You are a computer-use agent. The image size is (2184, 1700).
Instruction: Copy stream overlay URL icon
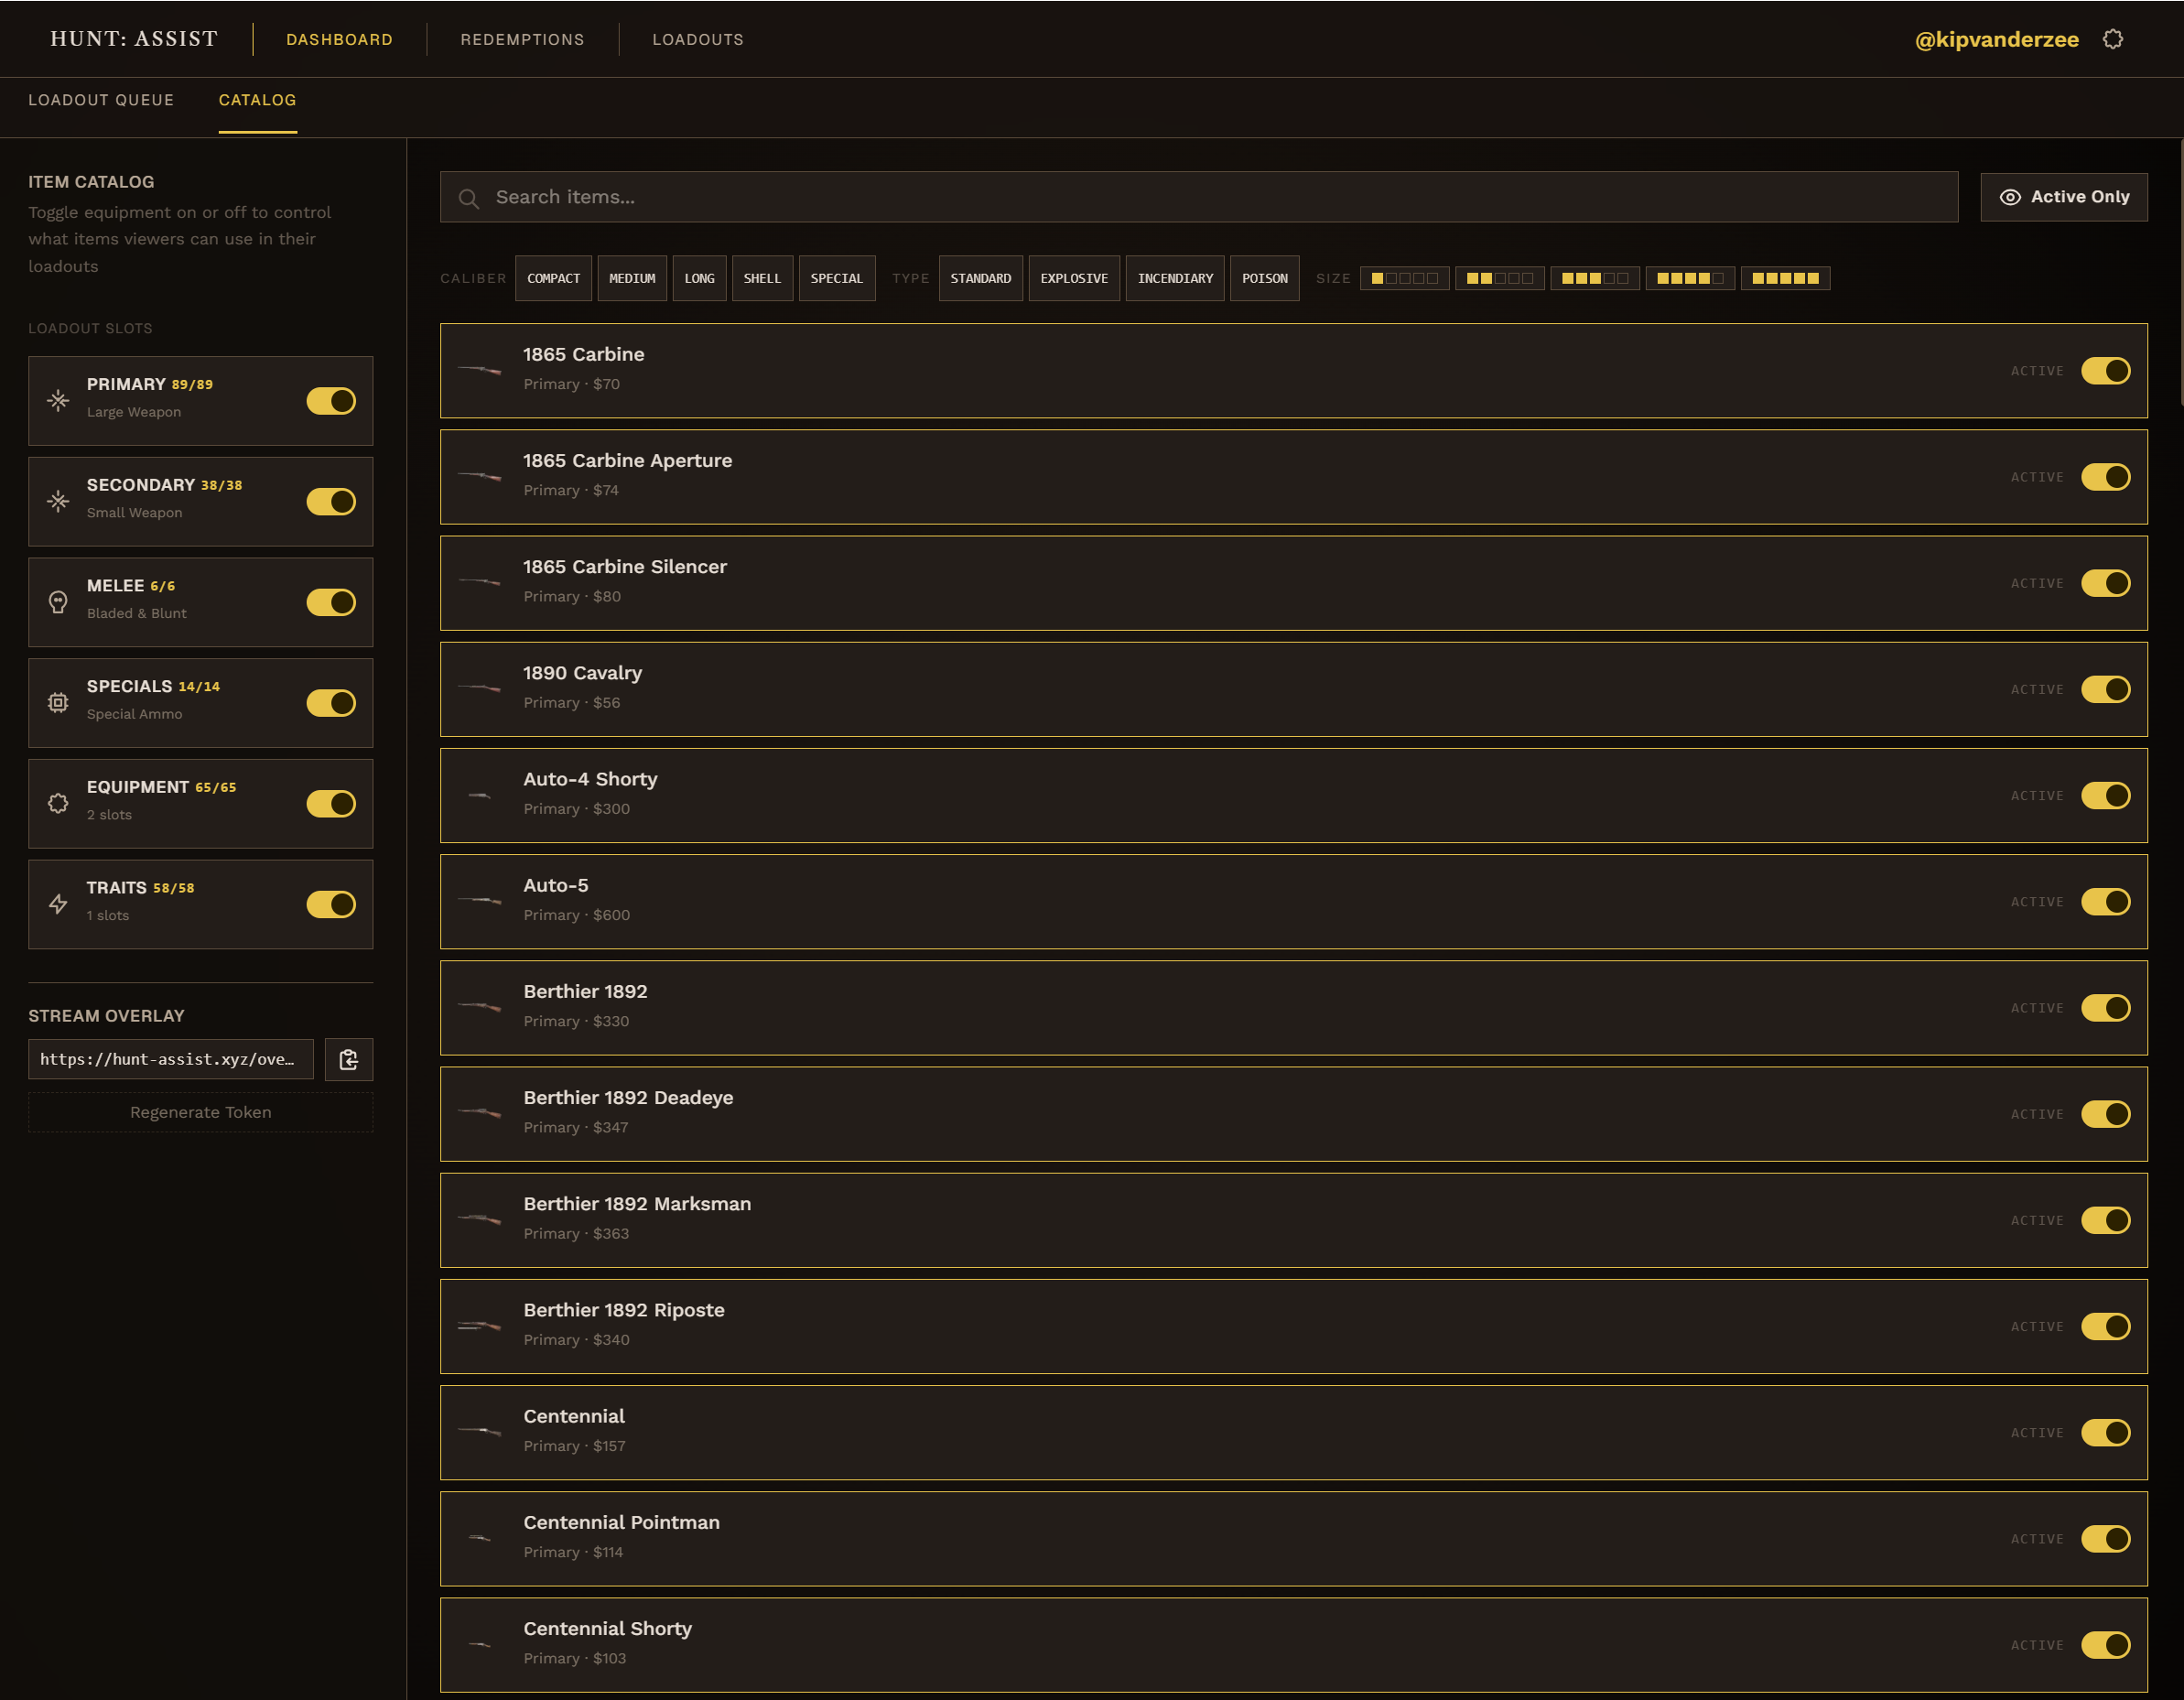point(349,1059)
